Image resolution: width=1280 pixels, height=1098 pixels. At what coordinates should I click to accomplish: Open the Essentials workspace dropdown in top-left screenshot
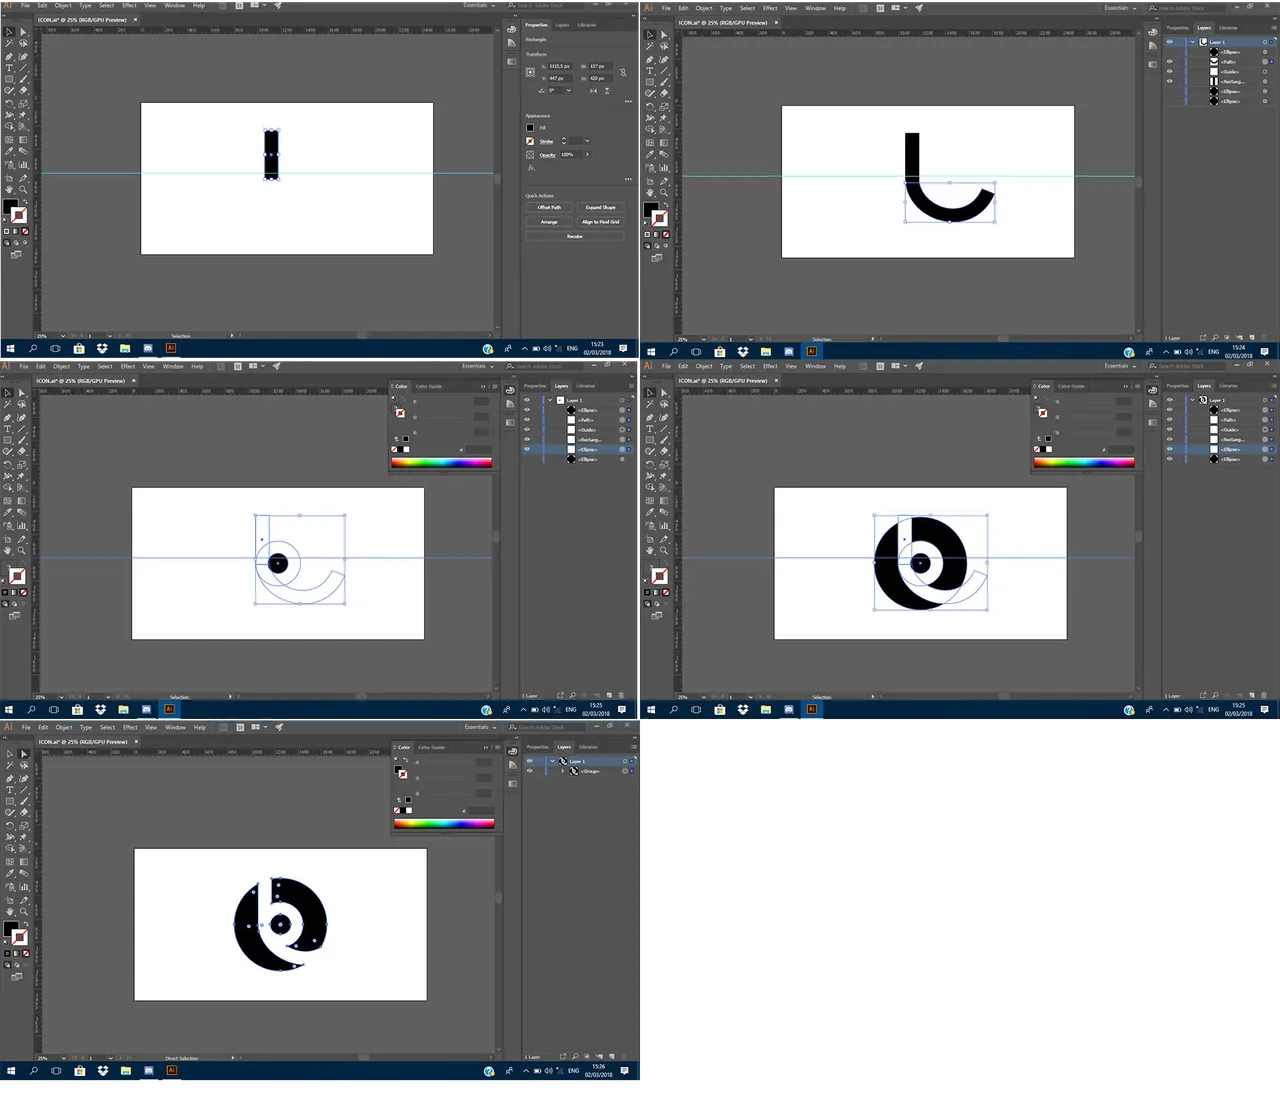[x=479, y=5]
